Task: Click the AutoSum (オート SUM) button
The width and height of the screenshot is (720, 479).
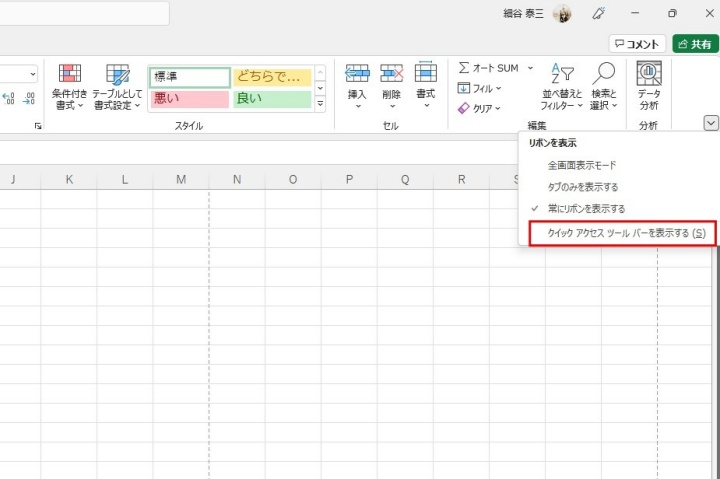Action: pyautogui.click(x=489, y=68)
